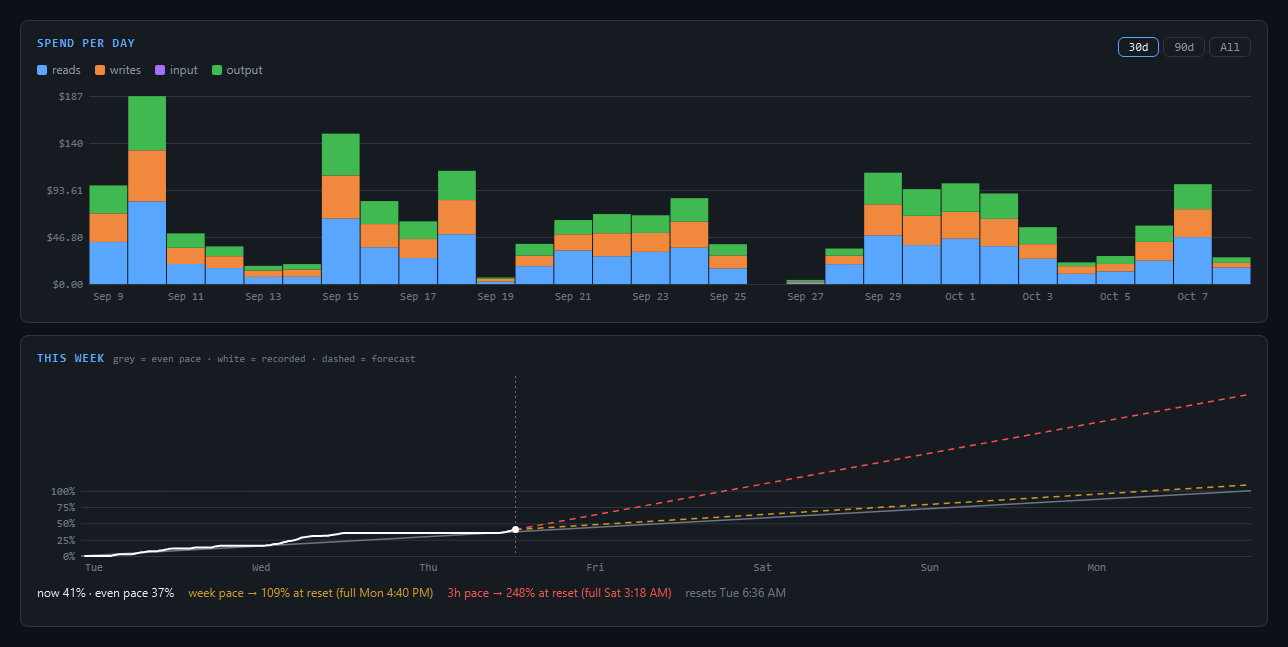This screenshot has height=647, width=1288.
Task: Toggle the input legend swatch
Action: [160, 70]
